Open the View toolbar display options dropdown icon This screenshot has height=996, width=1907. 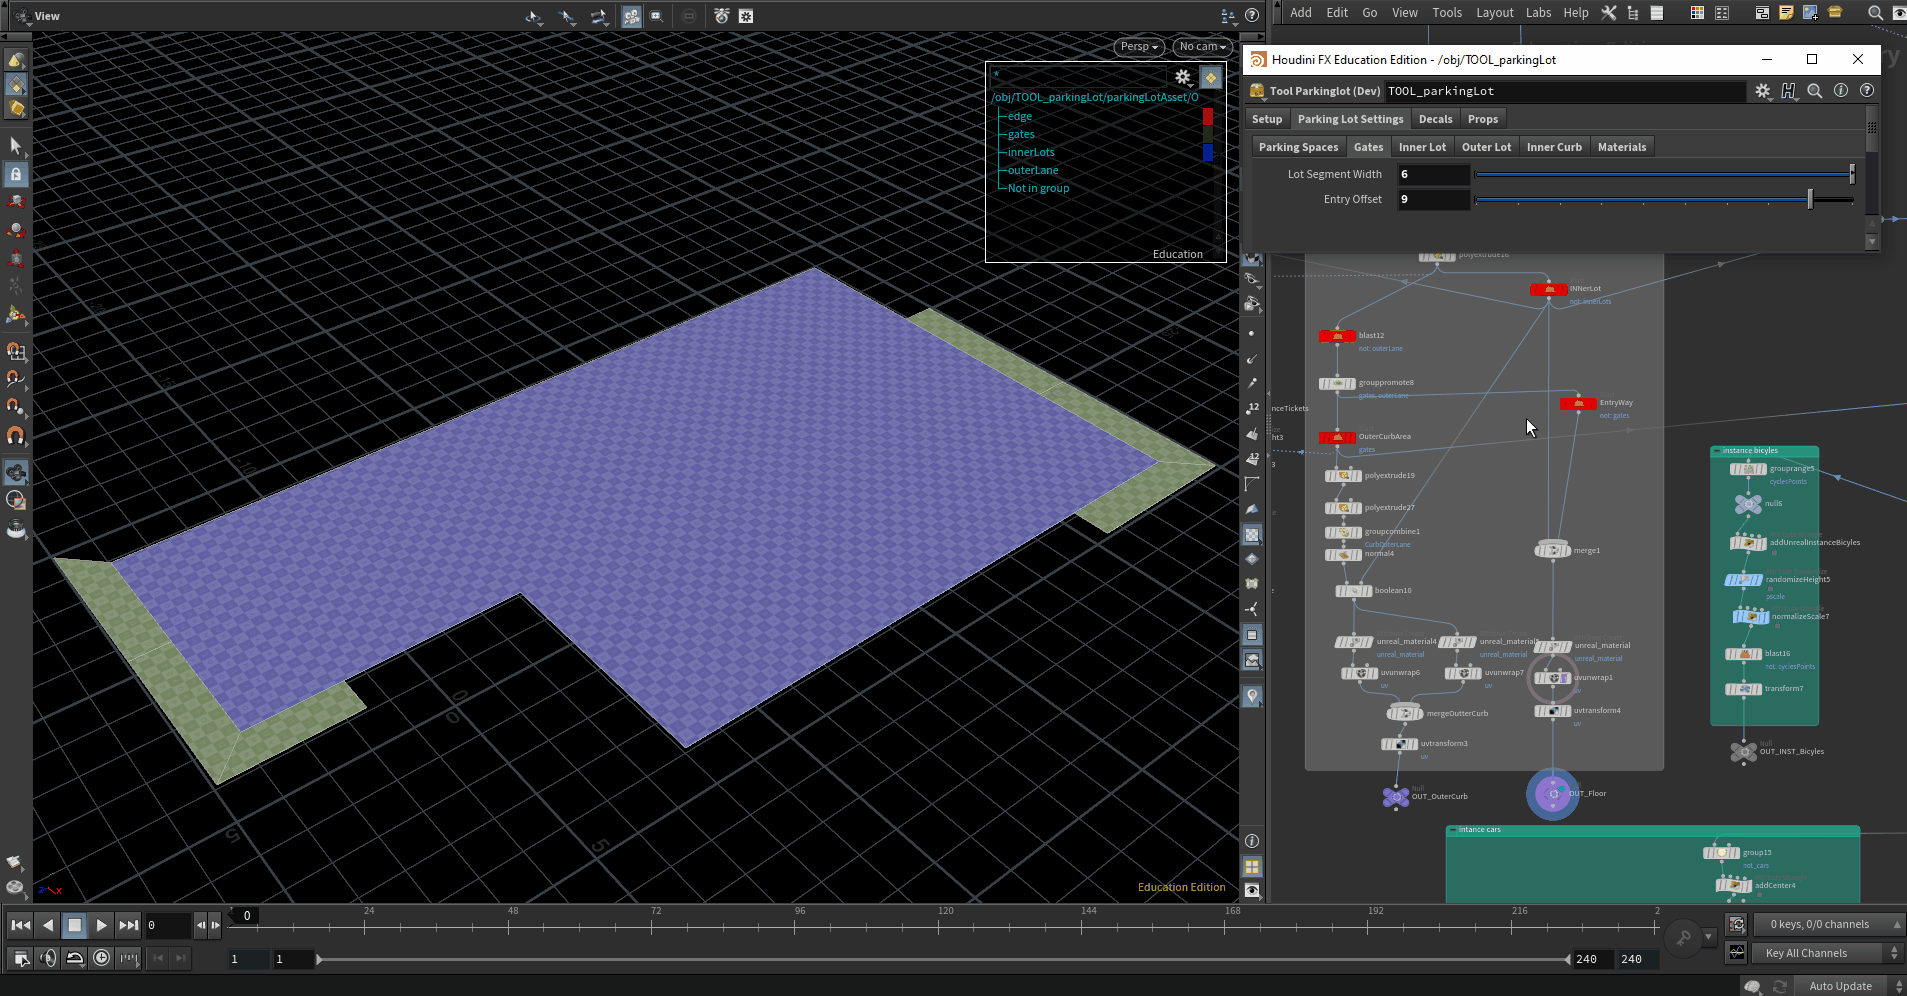(1229, 16)
